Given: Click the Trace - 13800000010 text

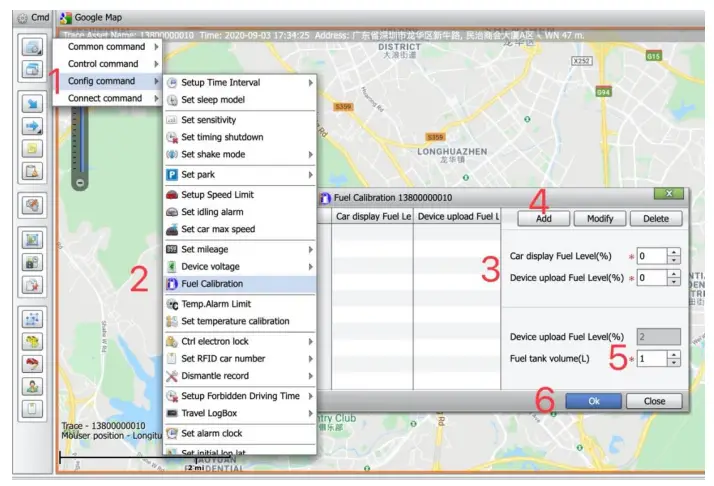Looking at the screenshot, I should 103,425.
